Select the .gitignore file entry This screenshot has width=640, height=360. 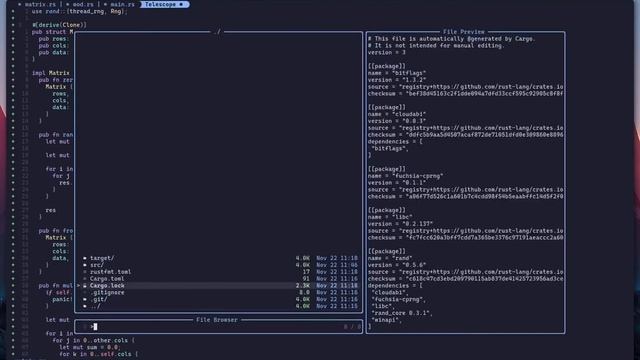[x=107, y=293]
